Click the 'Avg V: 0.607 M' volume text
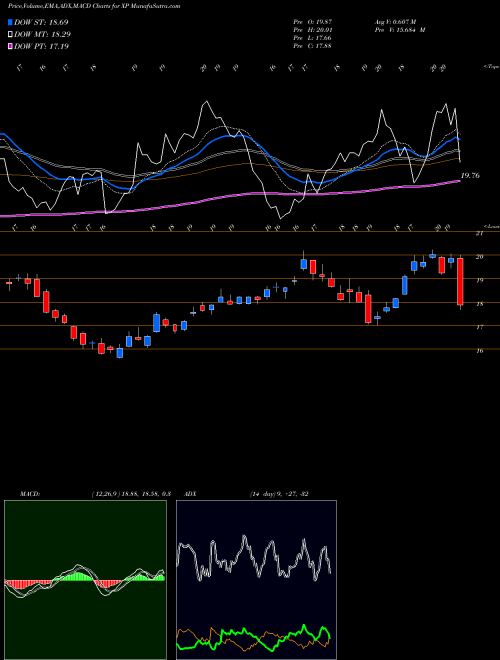This screenshot has width=500, height=660. [x=395, y=22]
